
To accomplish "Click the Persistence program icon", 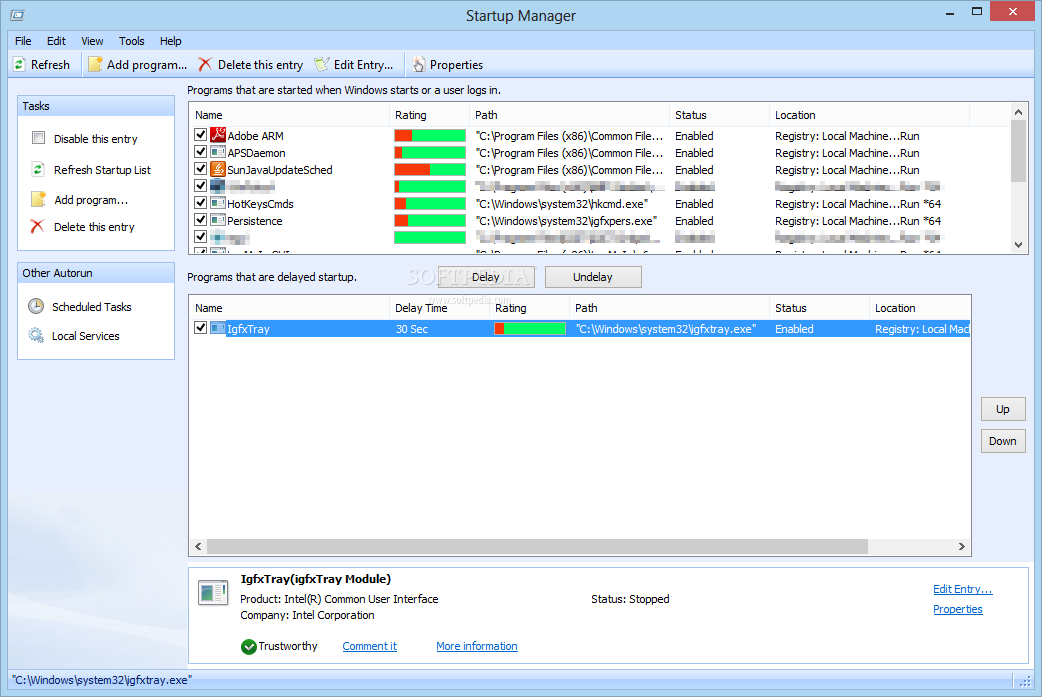I will point(218,221).
